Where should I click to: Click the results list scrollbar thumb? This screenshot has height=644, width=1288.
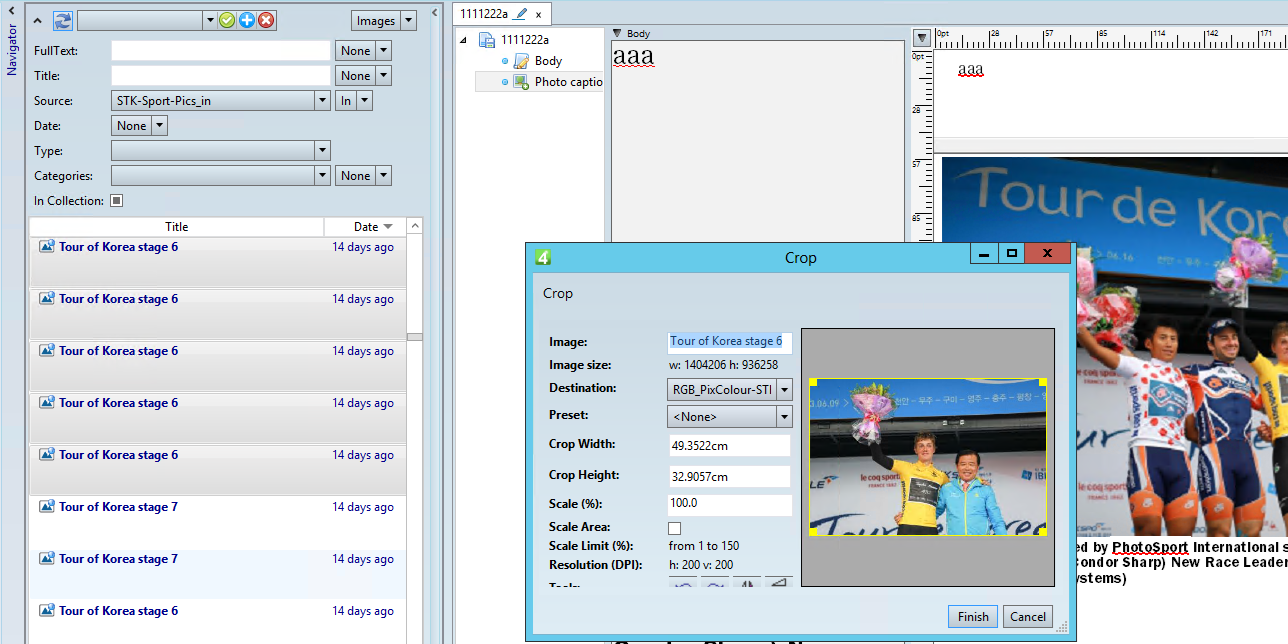tap(415, 337)
